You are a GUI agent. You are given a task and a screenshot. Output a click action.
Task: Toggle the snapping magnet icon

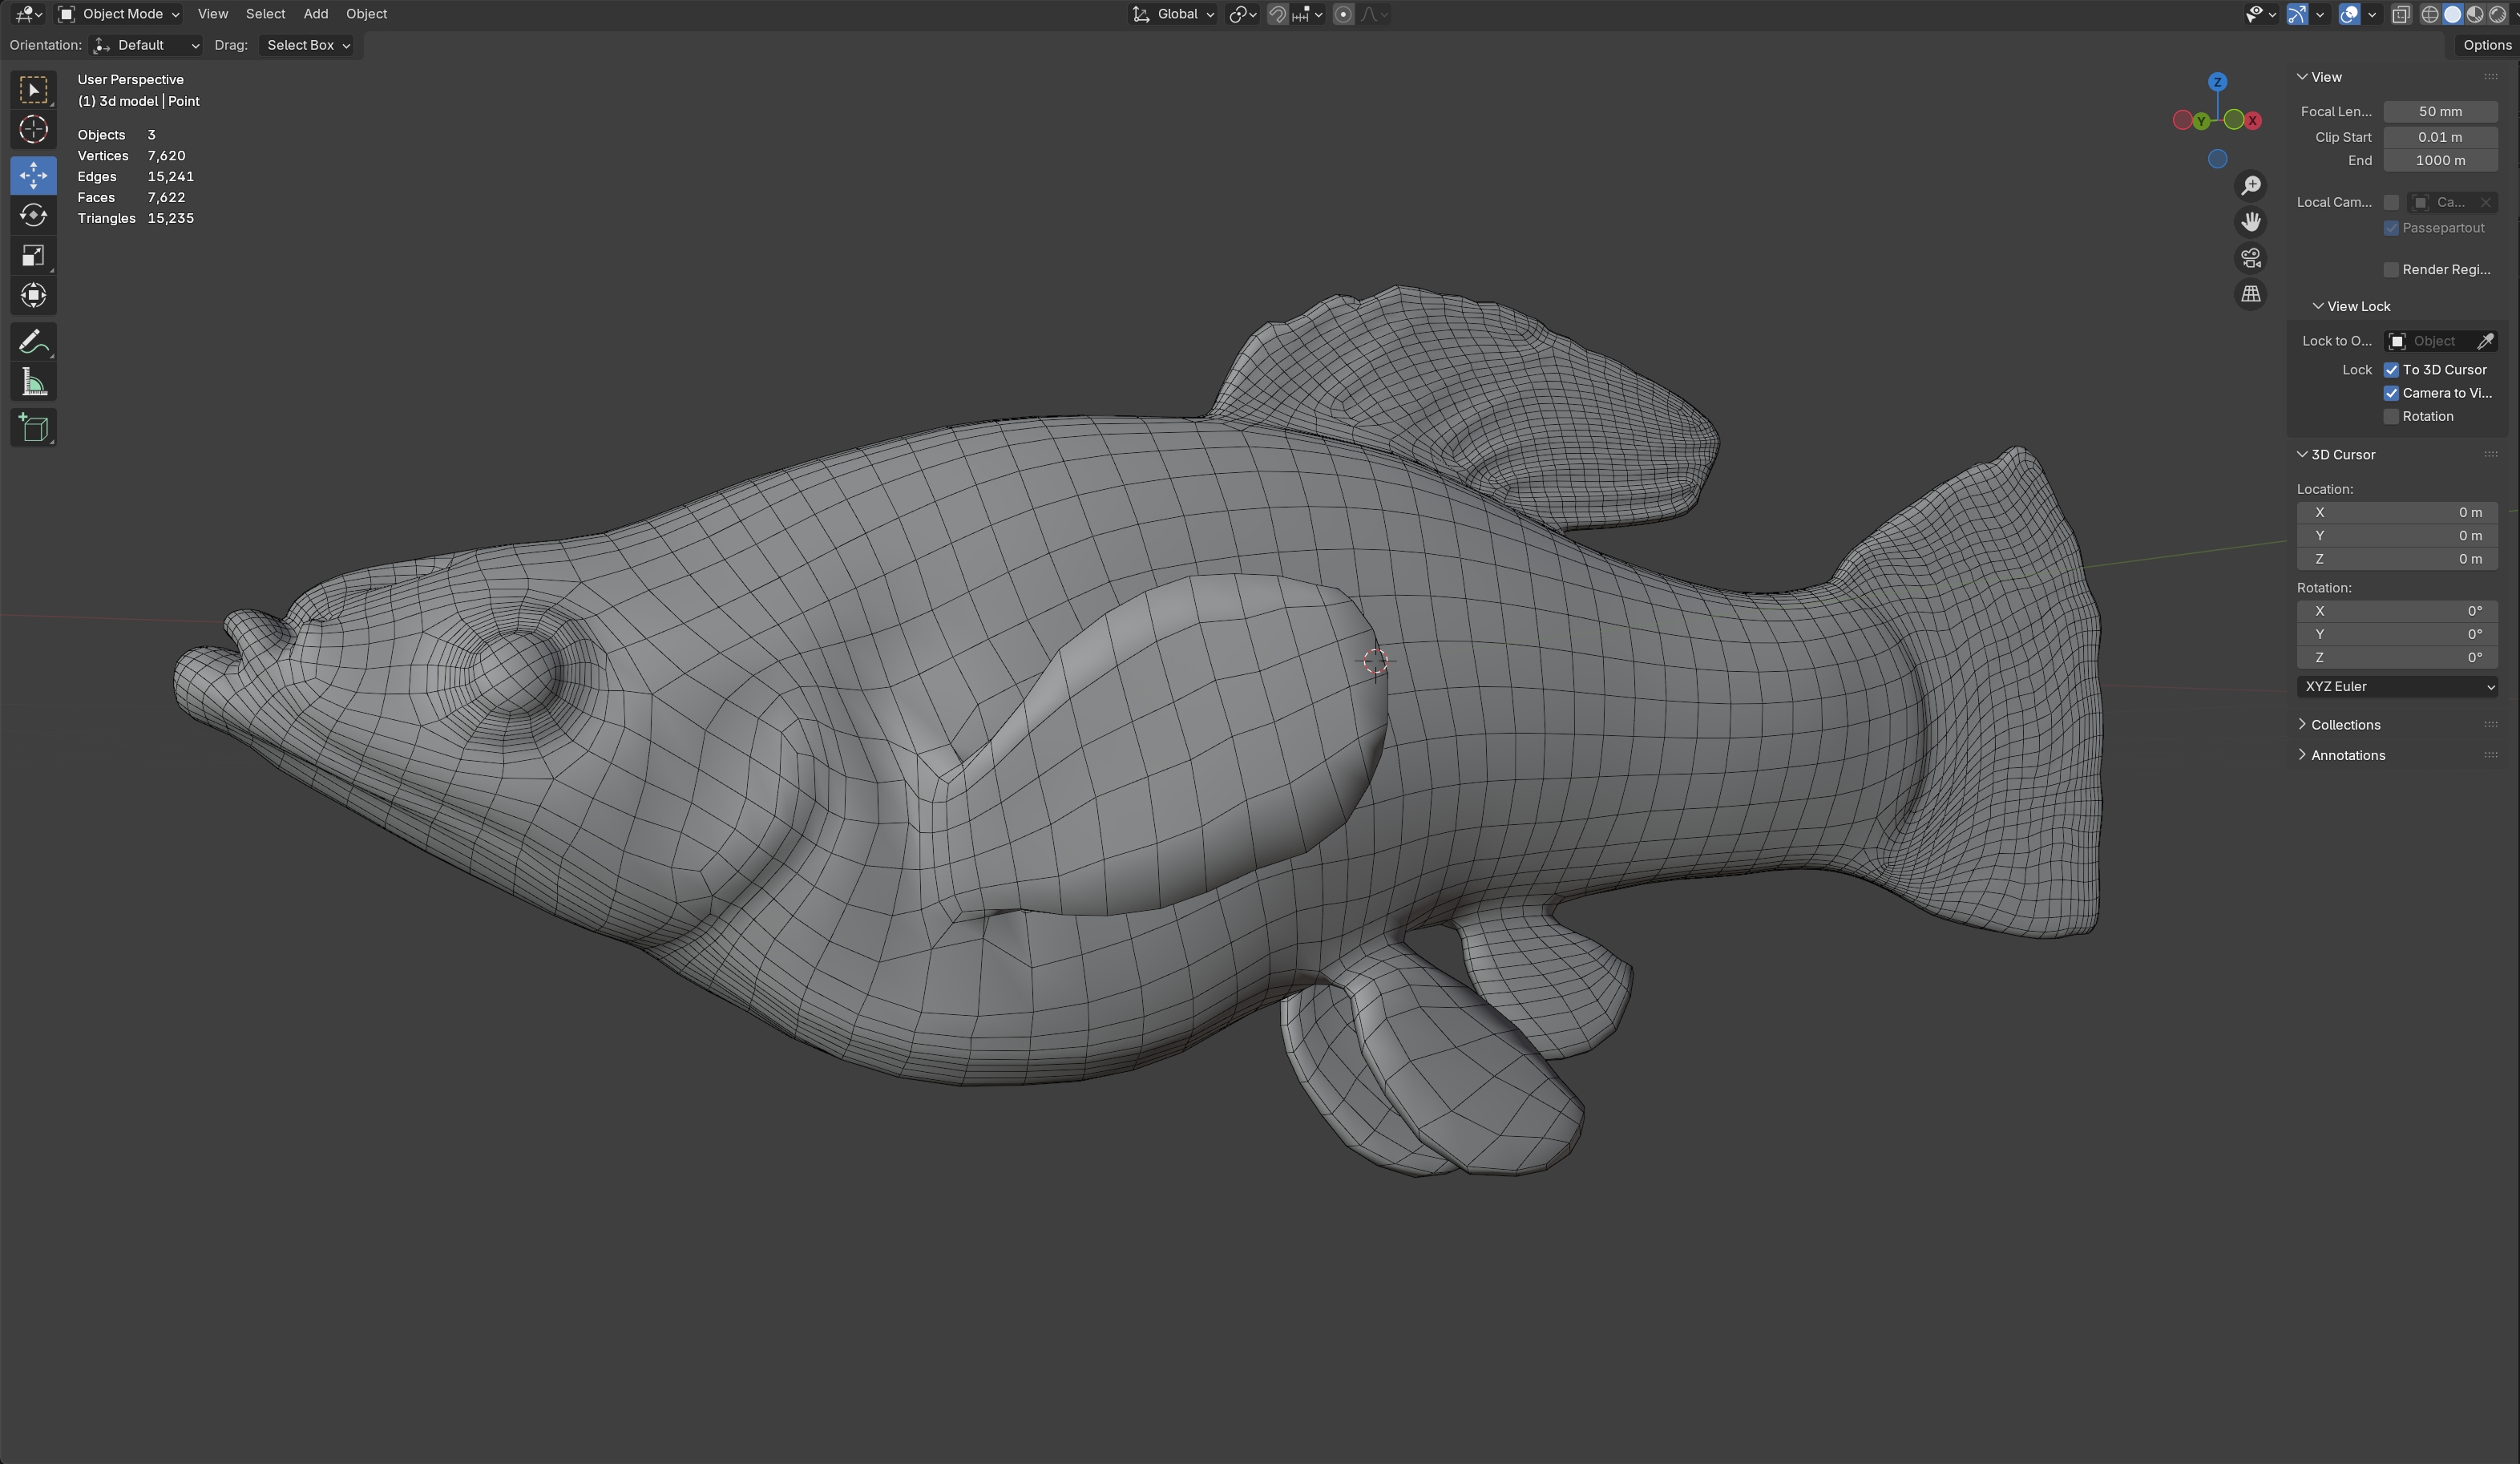(1277, 14)
